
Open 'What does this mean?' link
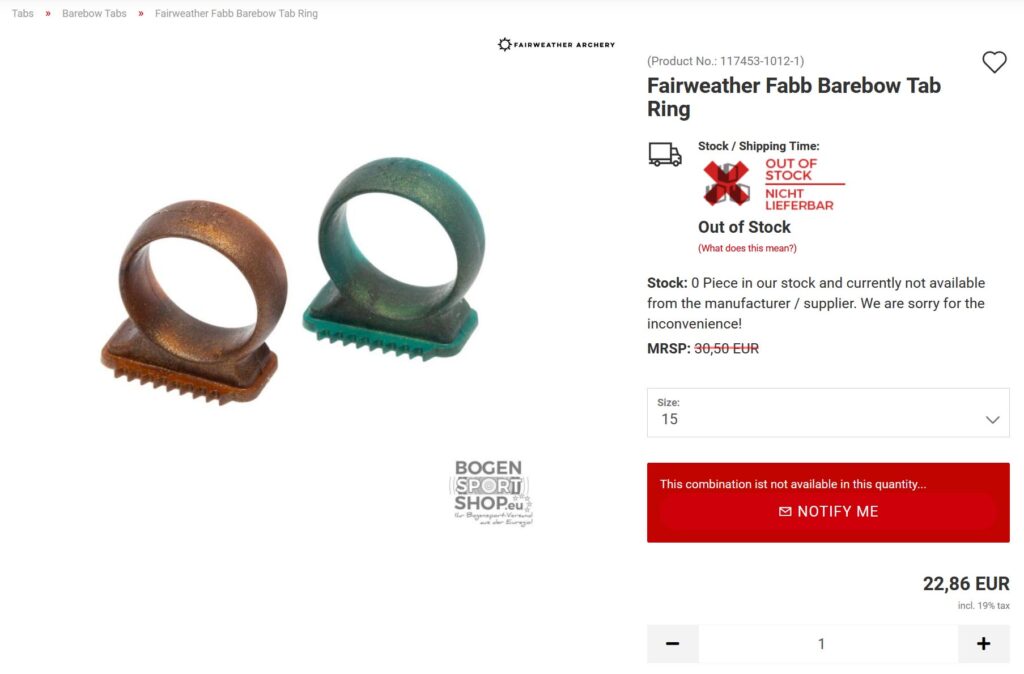747,248
